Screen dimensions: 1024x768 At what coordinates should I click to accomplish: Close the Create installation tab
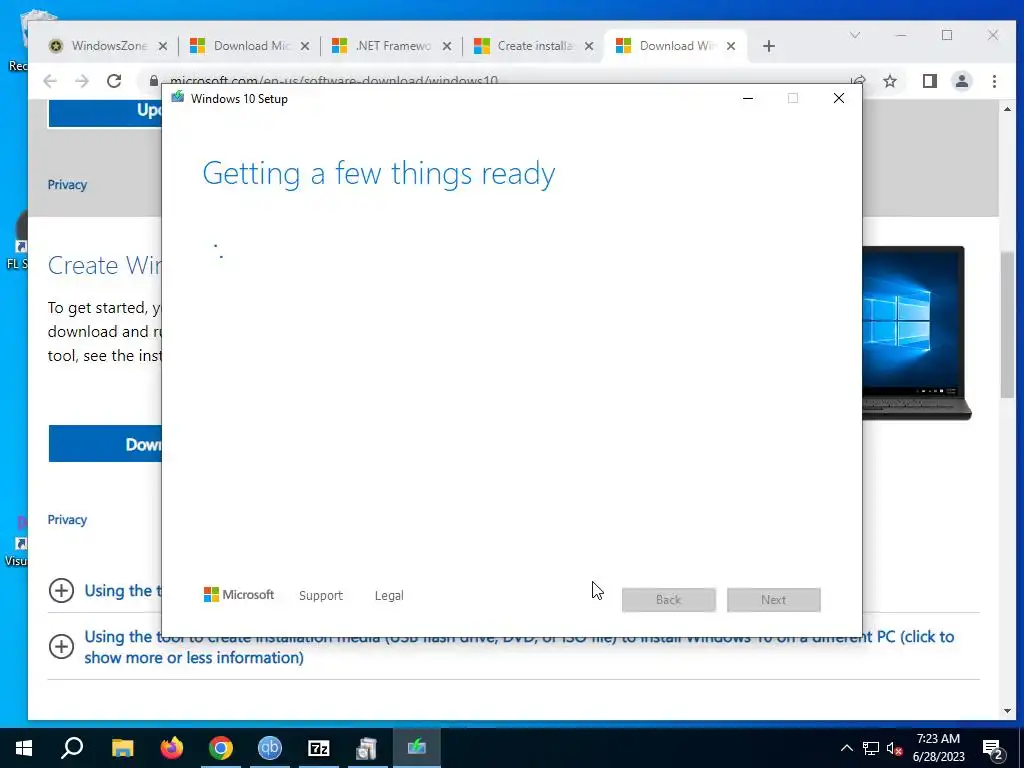(x=589, y=46)
